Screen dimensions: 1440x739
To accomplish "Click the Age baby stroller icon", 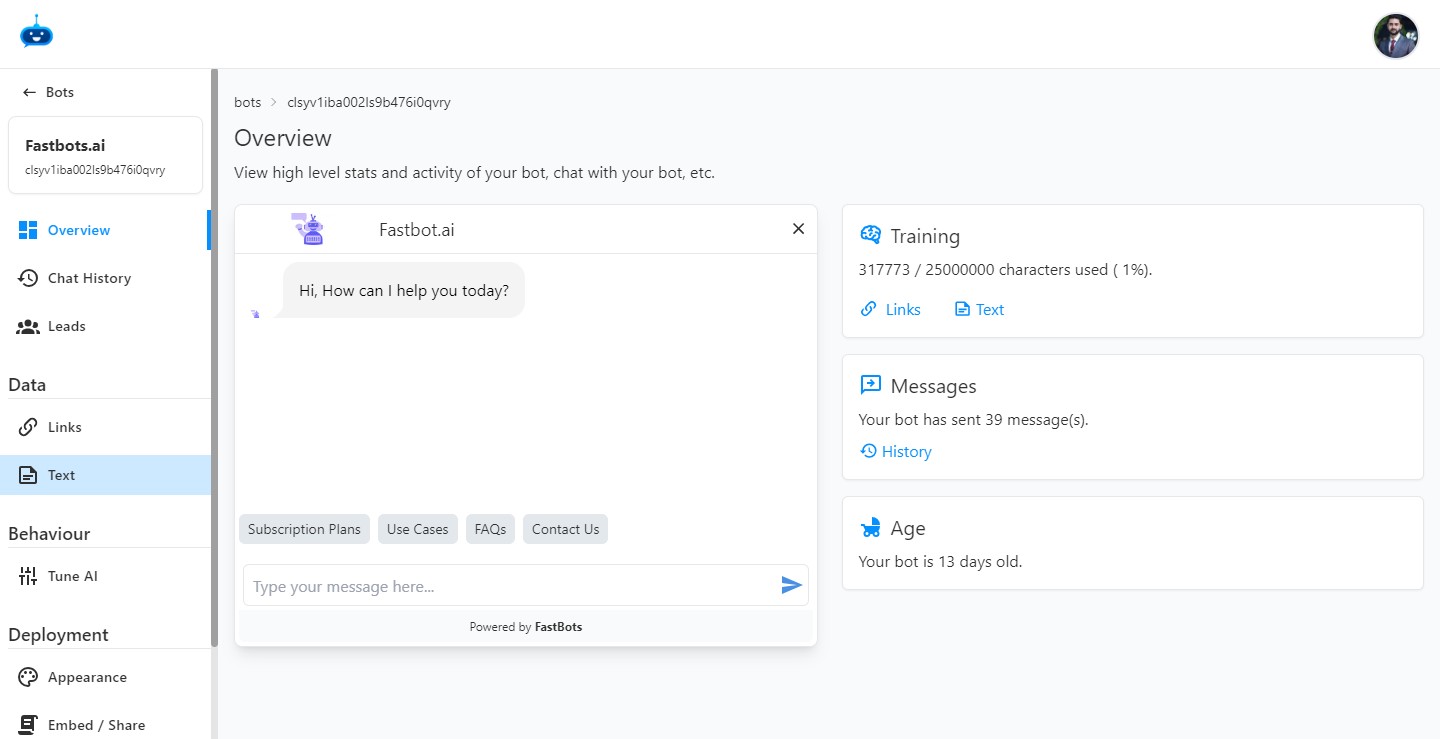I will click(x=870, y=527).
